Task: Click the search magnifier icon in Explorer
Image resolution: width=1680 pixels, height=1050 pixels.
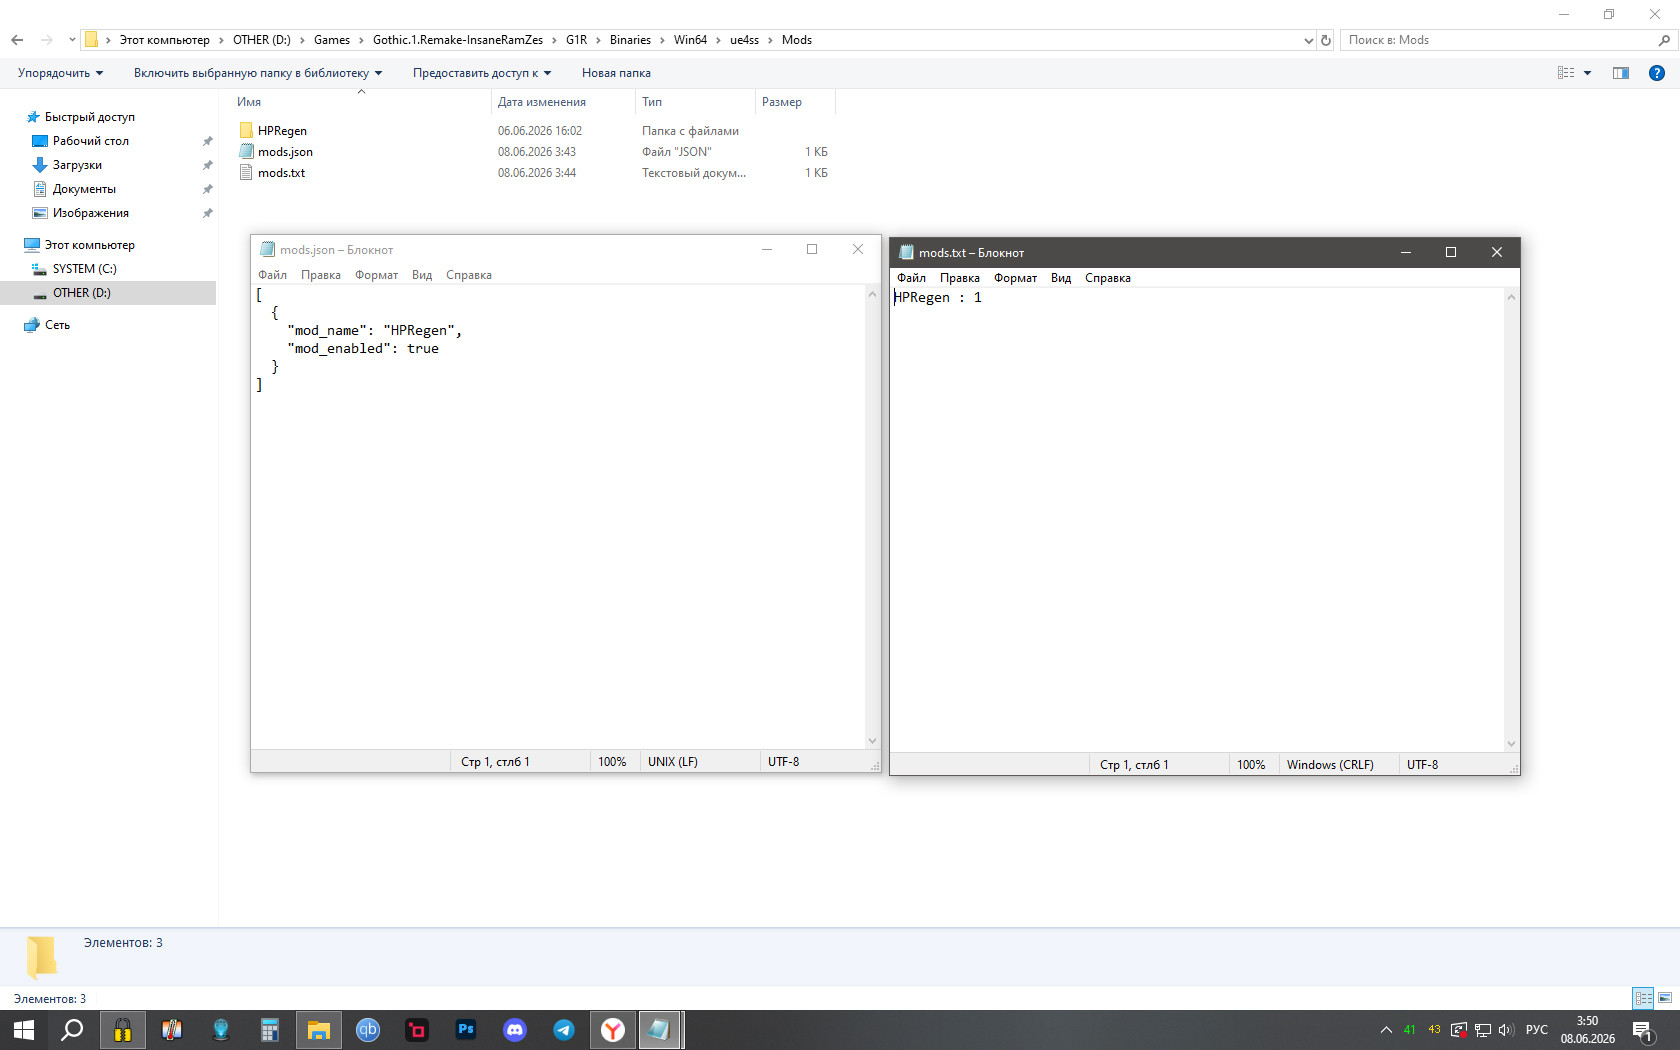Action: 1664,40
